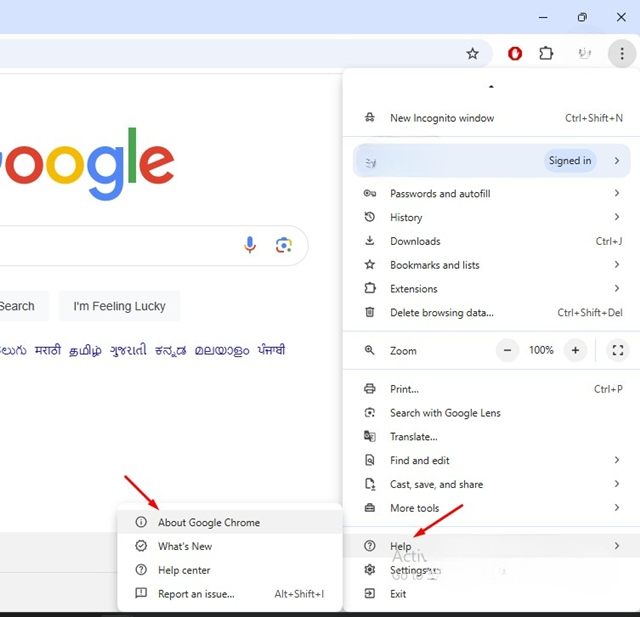640x617 pixels.
Task: Expand Cast, save, and share chevron
Action: (x=617, y=484)
